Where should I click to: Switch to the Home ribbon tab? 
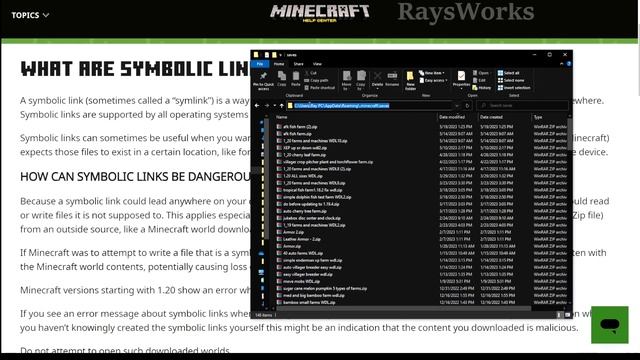tap(279, 64)
